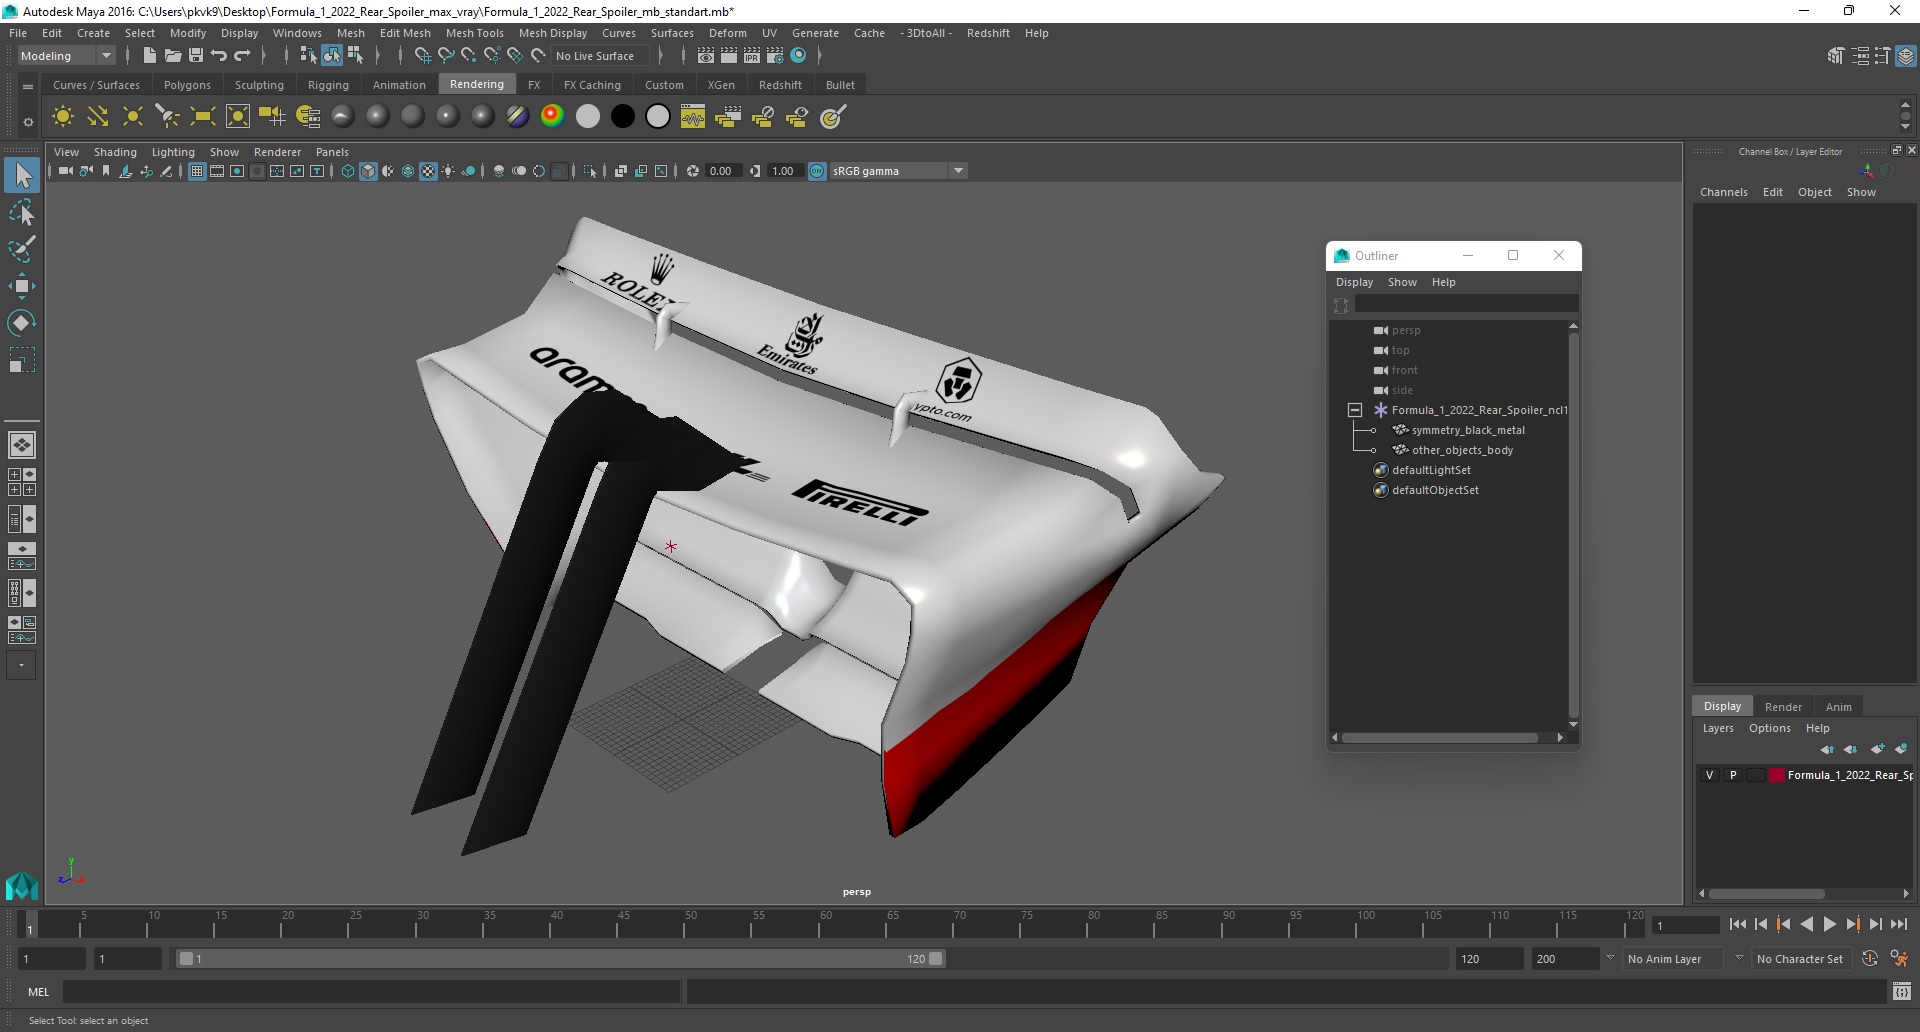Select the single-pane layout icon
Viewport: 1920px width, 1032px height.
pyautogui.click(x=21, y=445)
